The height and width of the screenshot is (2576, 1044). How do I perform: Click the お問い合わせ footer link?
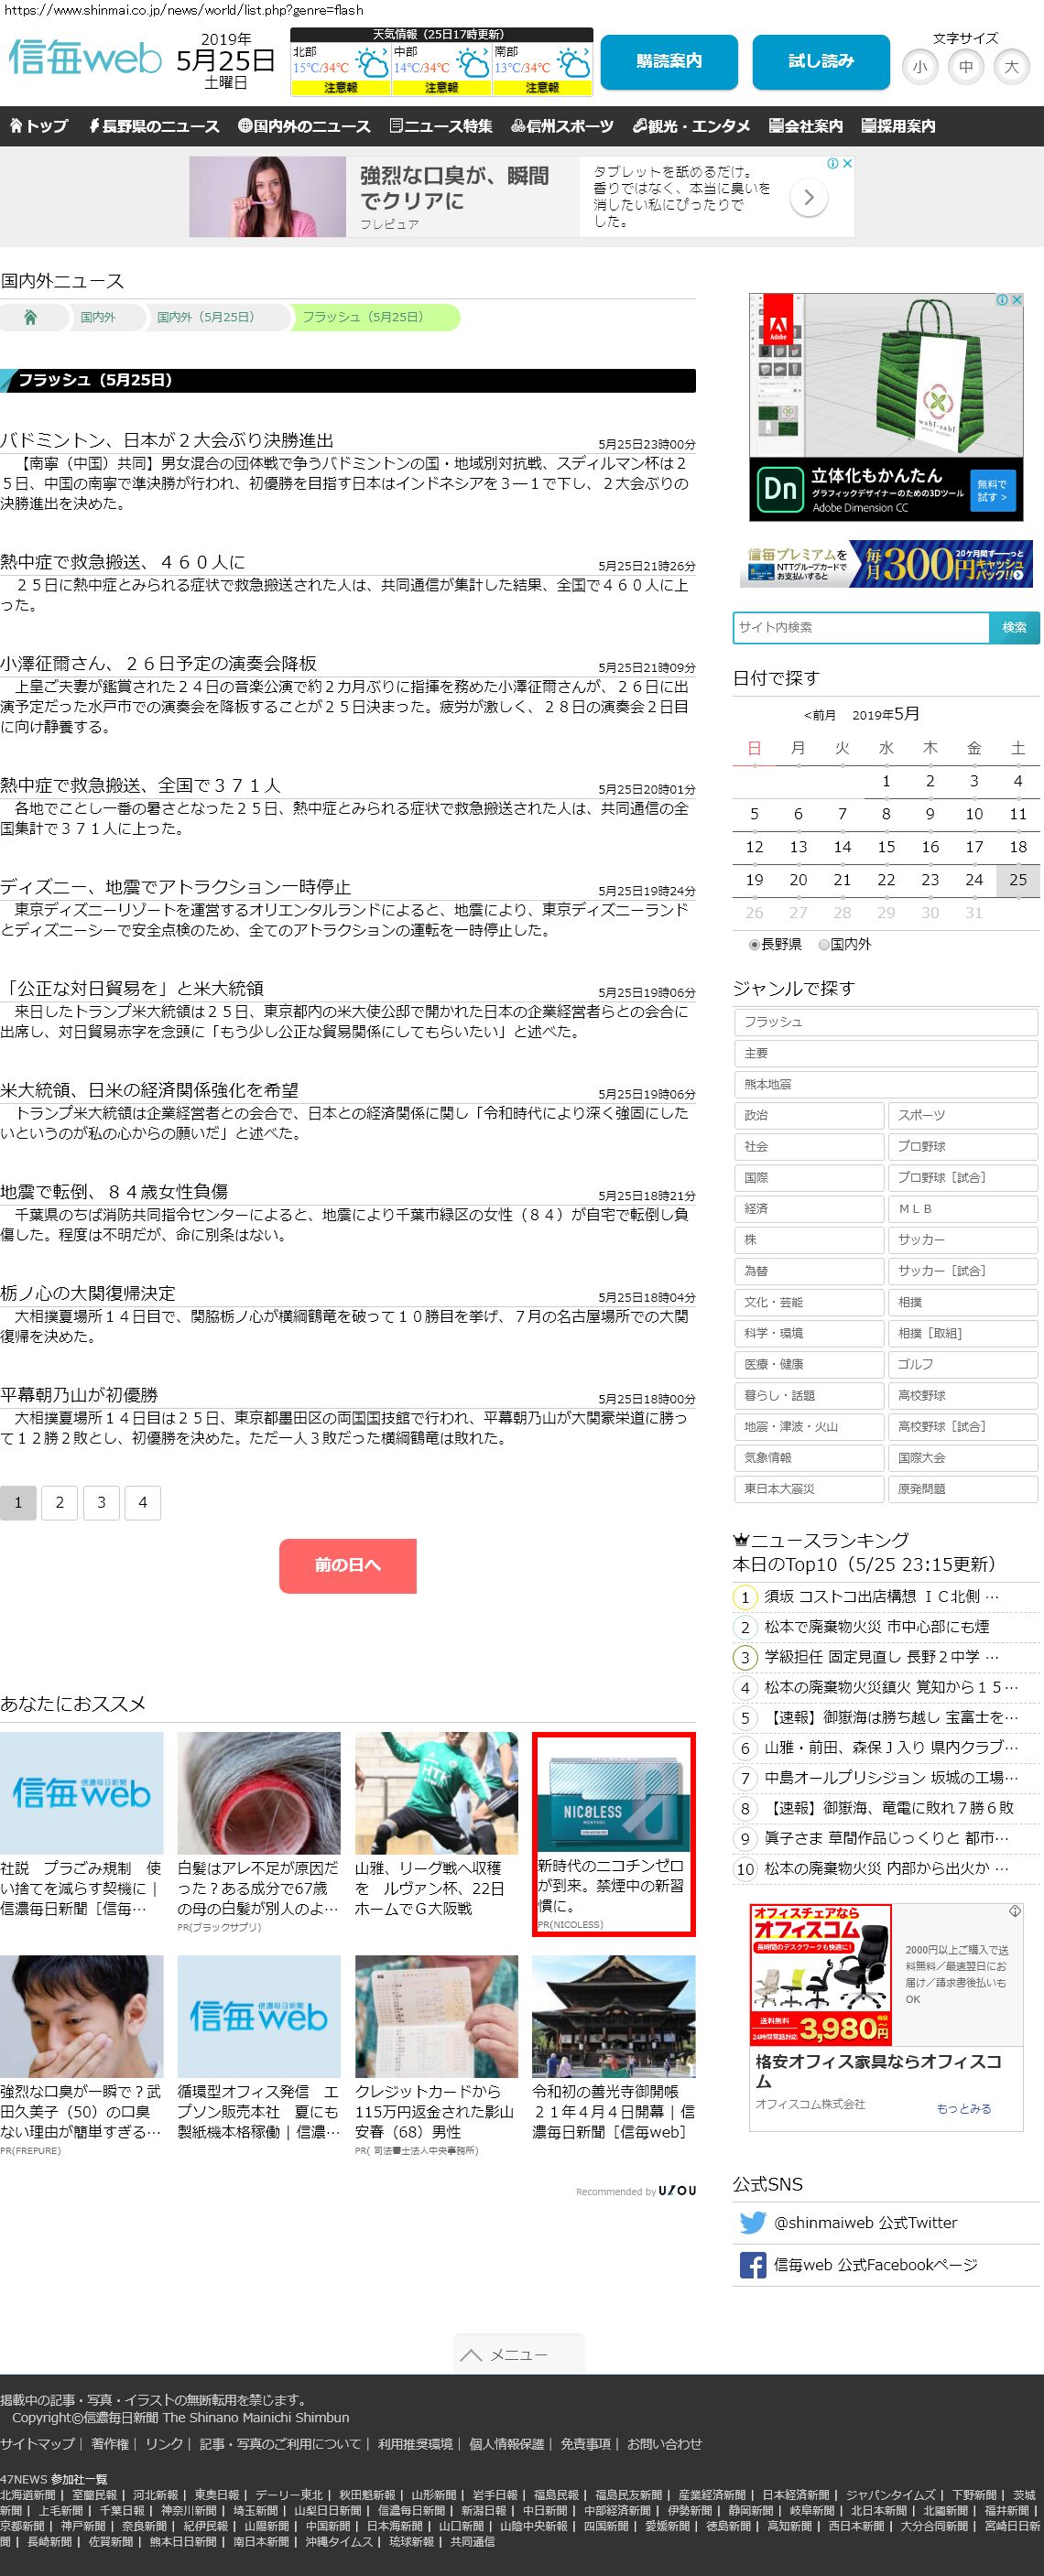(664, 2443)
